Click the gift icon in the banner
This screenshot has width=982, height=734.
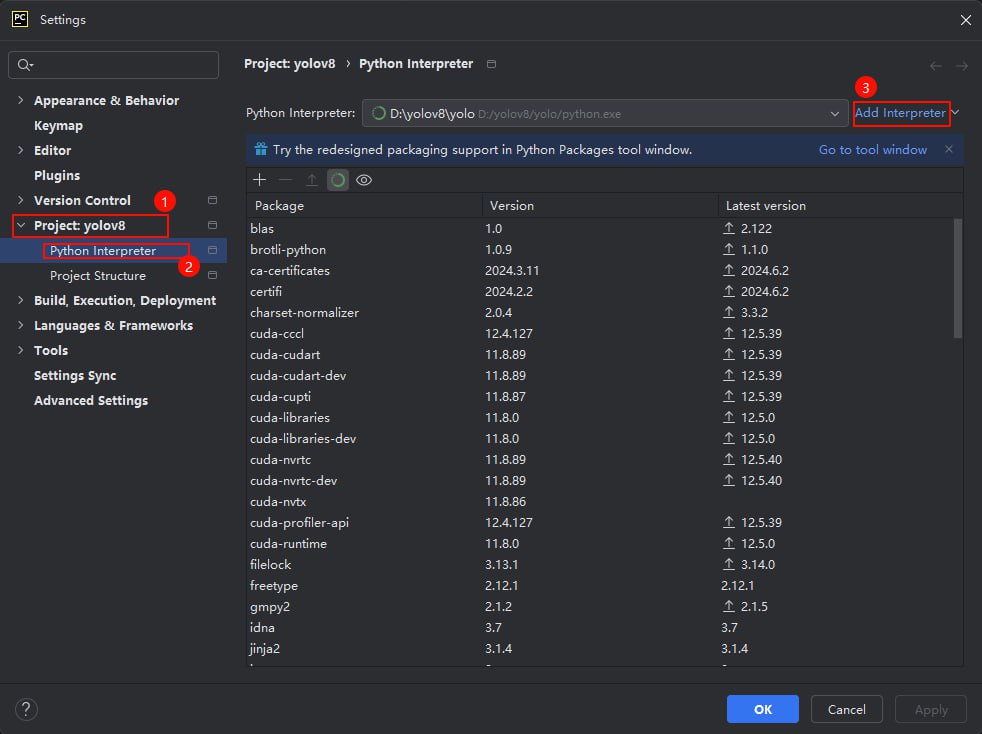point(261,149)
